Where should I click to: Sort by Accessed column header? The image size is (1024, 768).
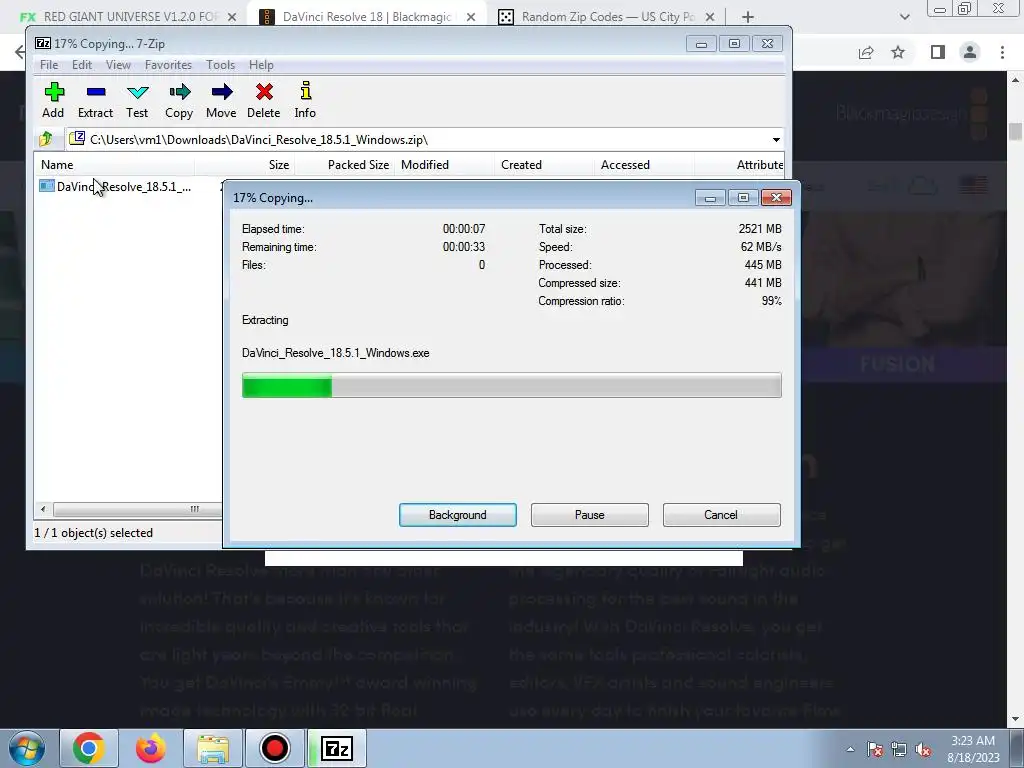pos(644,165)
